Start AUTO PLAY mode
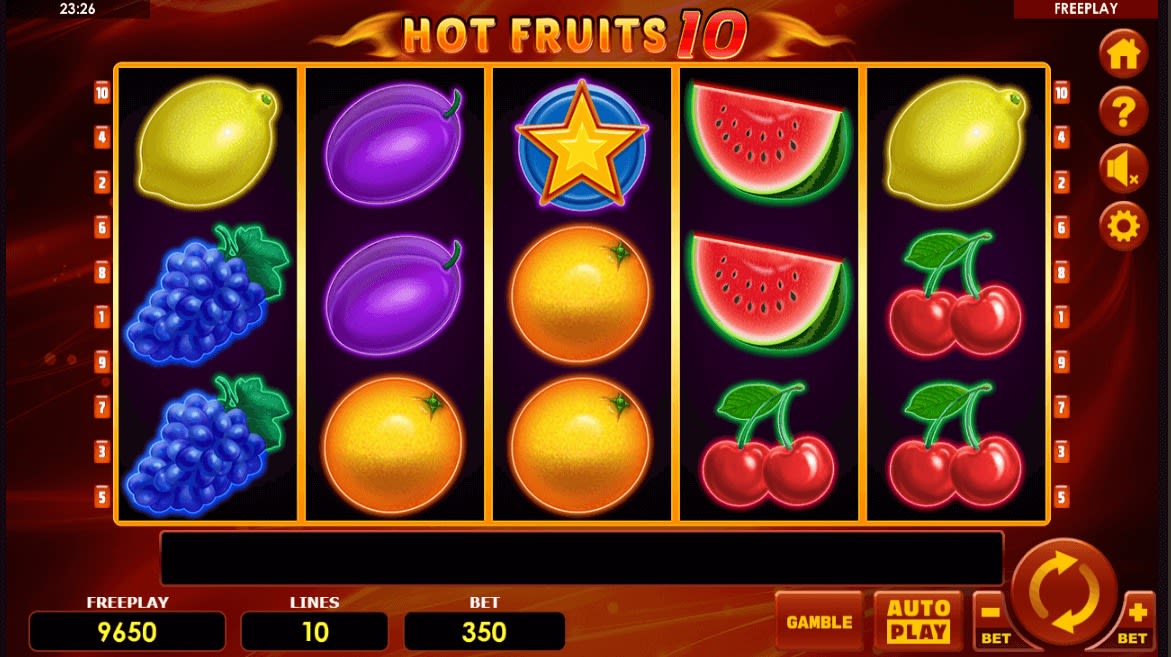 tap(919, 621)
